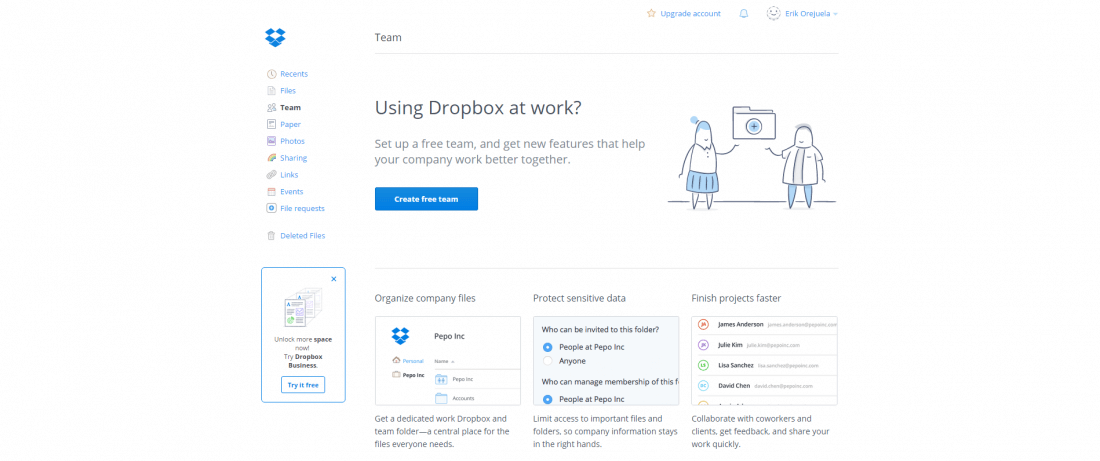Click the File requests icon
Viewport: 1100px width, 461px height.
click(271, 208)
